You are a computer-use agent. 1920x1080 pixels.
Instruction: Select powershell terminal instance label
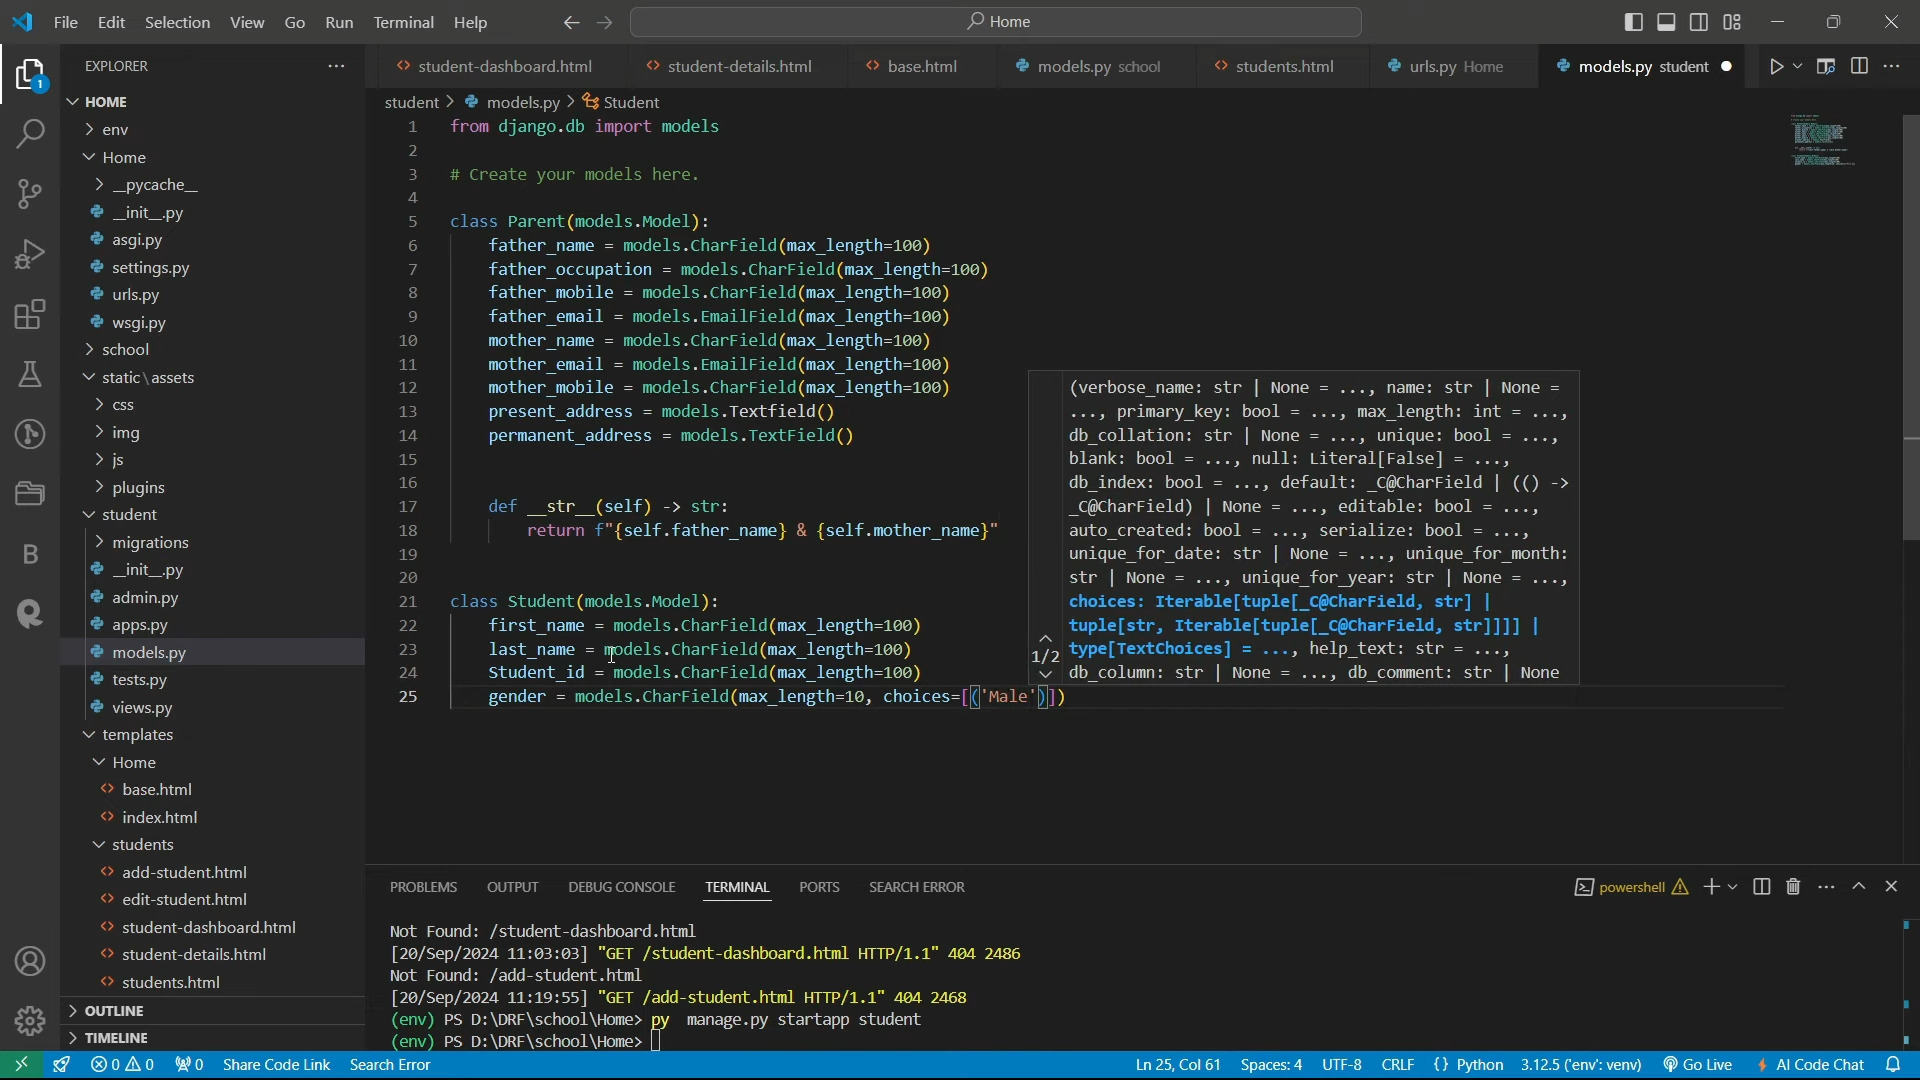pos(1631,887)
